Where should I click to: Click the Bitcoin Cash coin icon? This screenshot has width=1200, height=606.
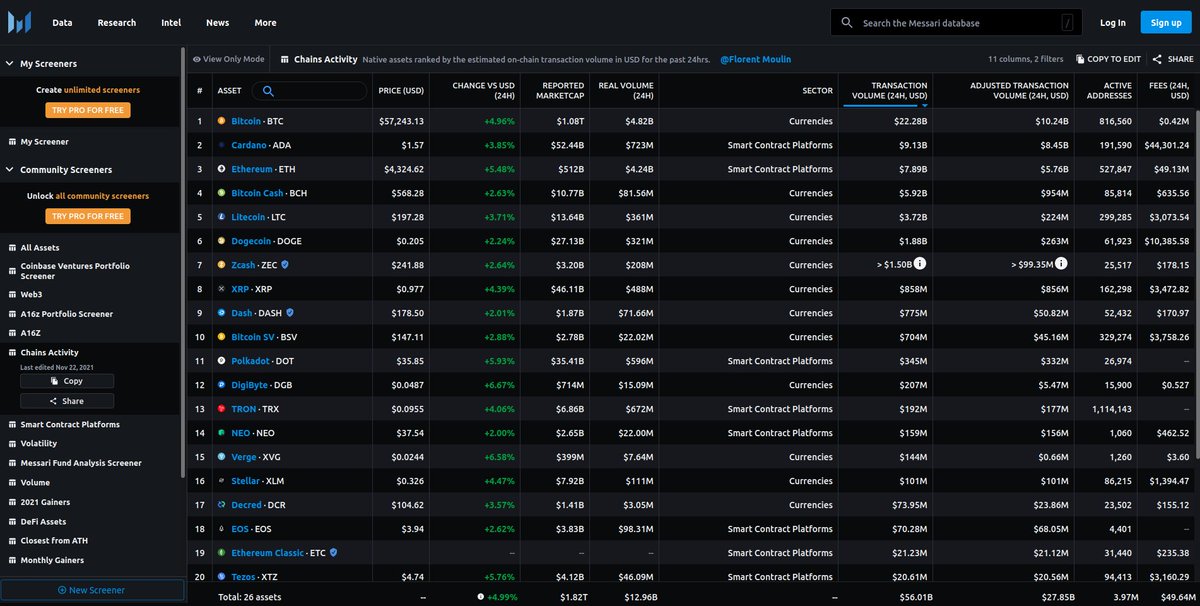(222, 193)
